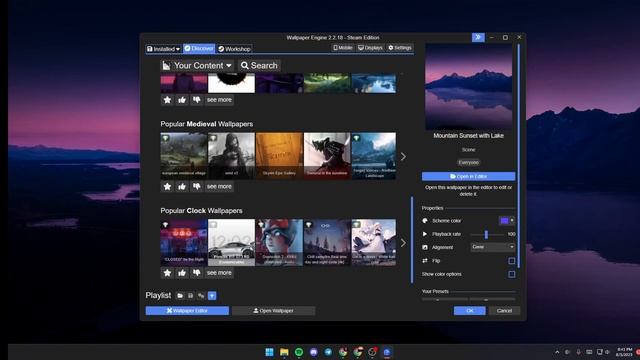Click the Open Wallpaper button
The height and width of the screenshot is (360, 640).
[x=273, y=311]
